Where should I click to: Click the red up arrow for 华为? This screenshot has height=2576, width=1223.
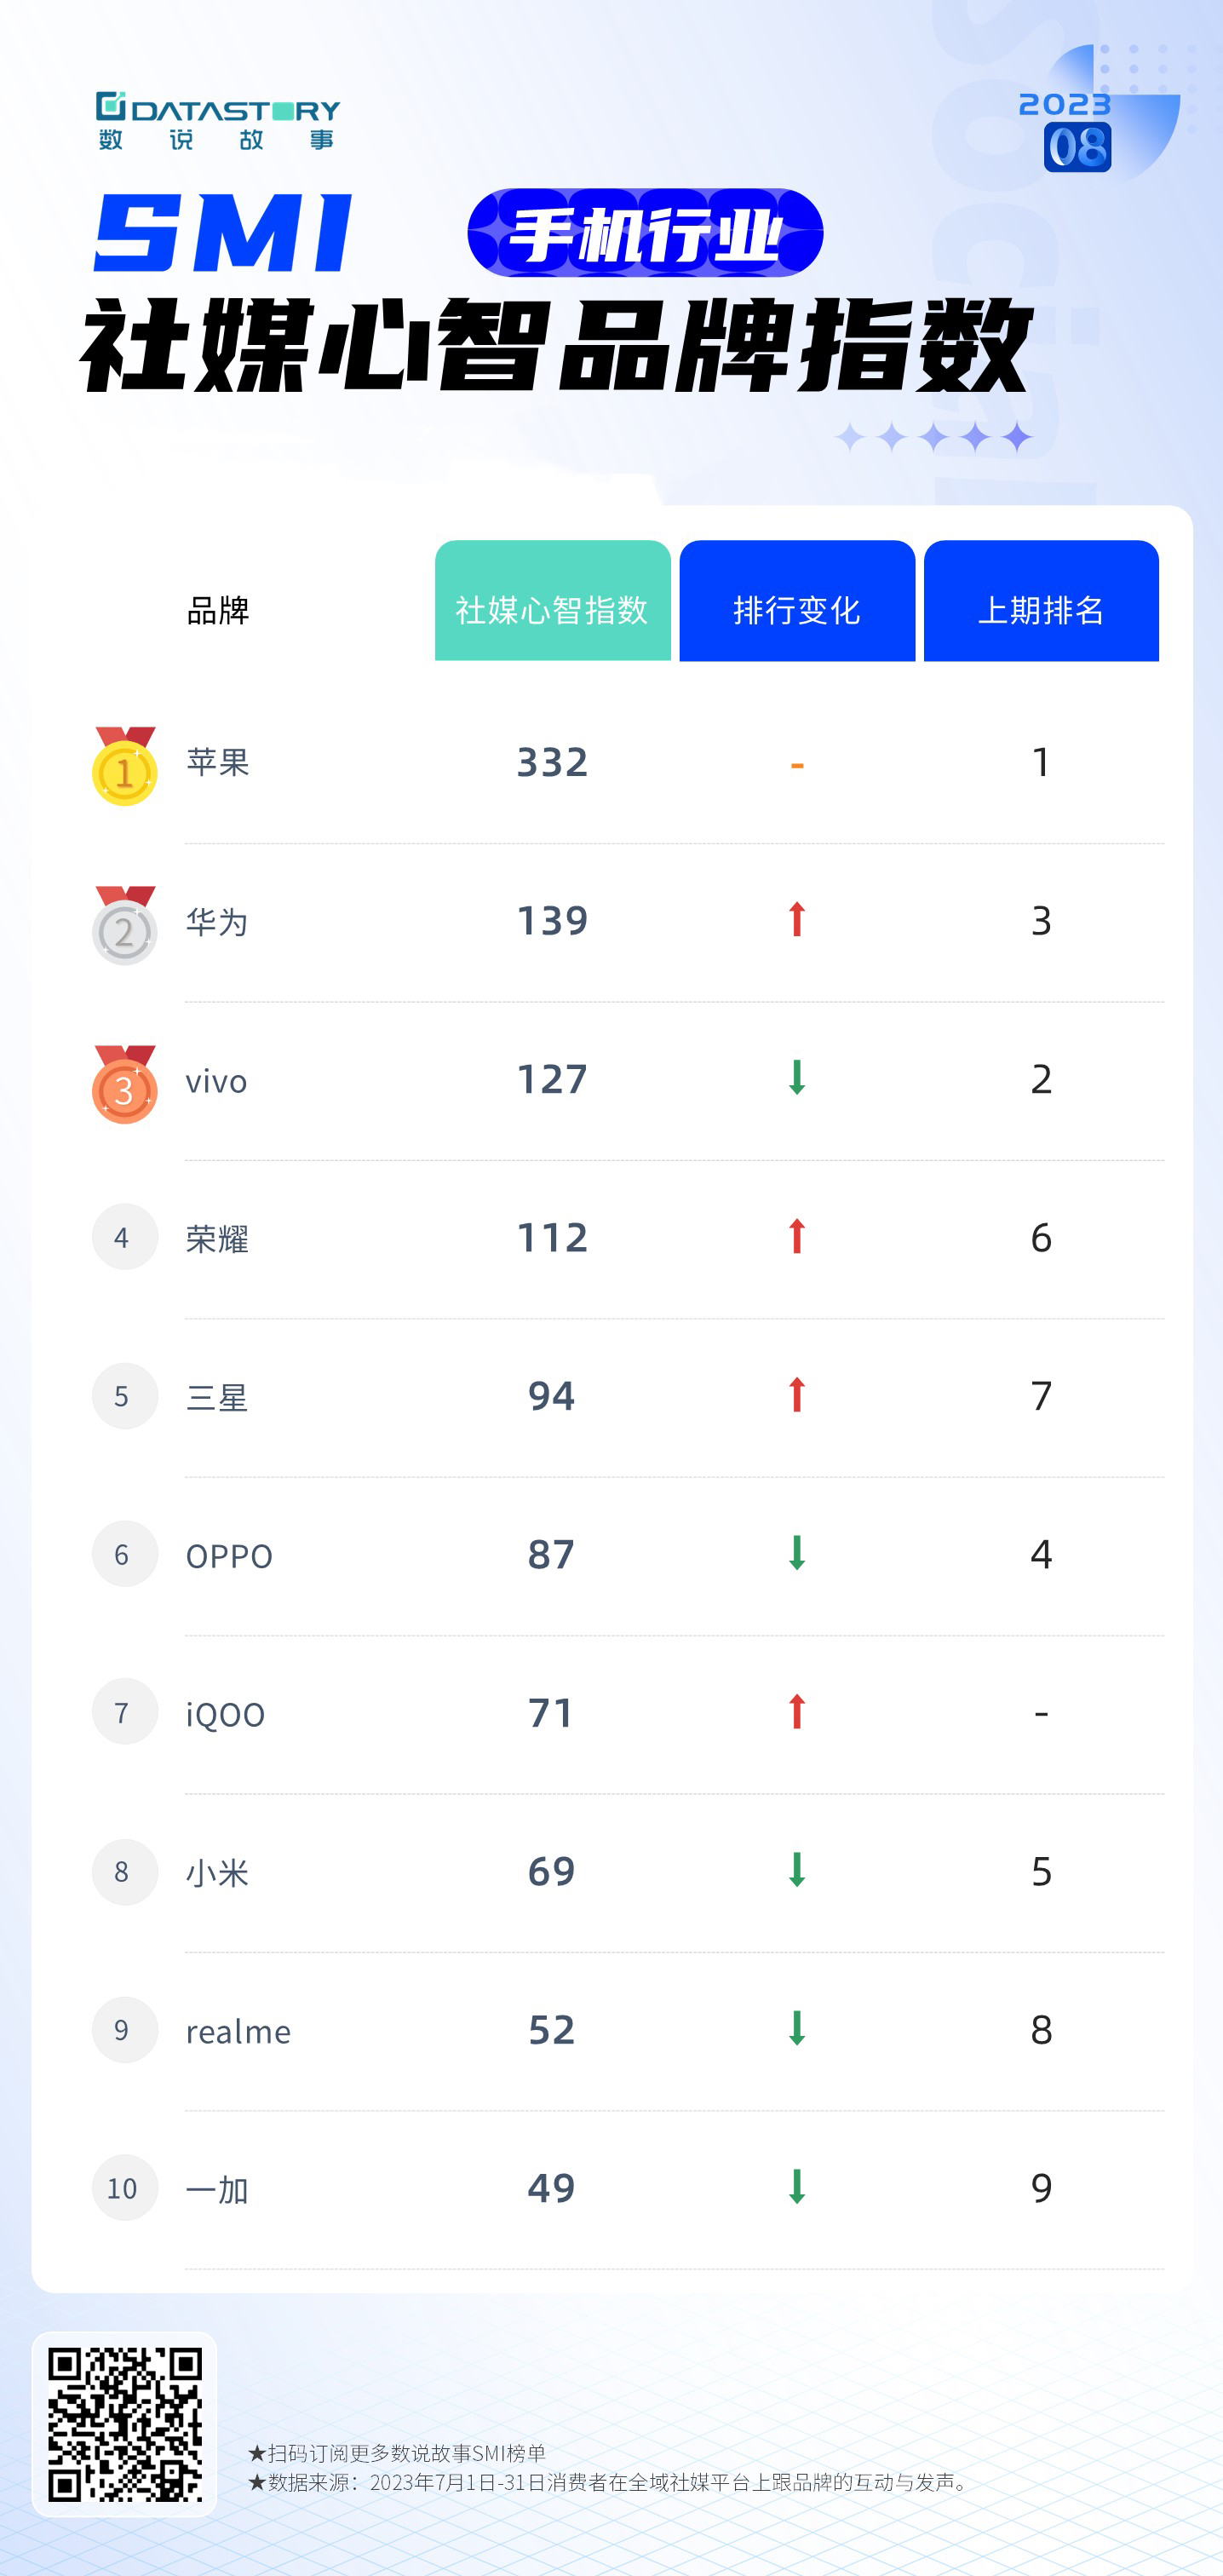[796, 920]
